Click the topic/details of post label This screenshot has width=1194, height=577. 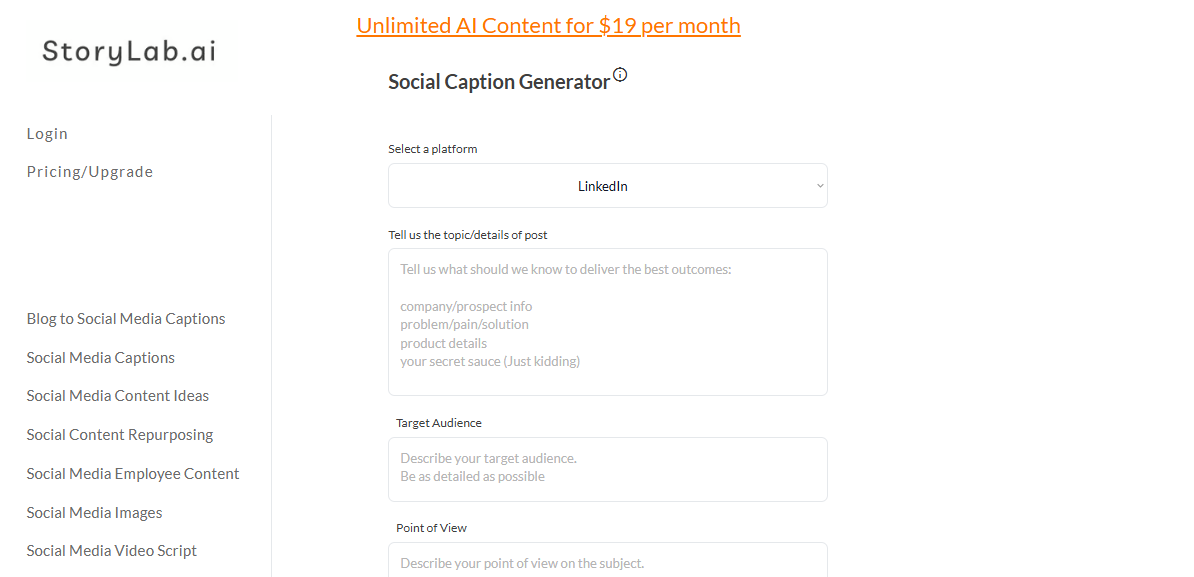coord(468,235)
